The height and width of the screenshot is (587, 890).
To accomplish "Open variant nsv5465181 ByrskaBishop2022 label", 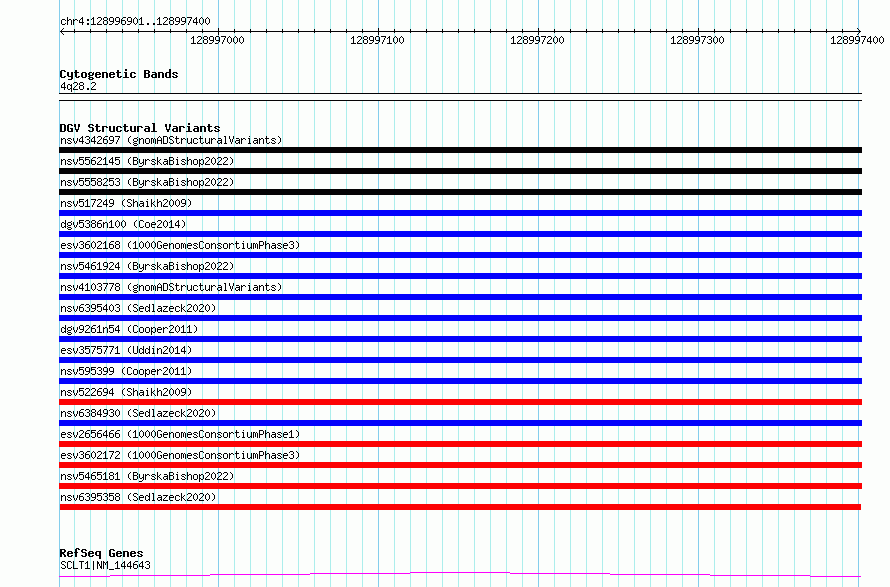I will click(147, 476).
